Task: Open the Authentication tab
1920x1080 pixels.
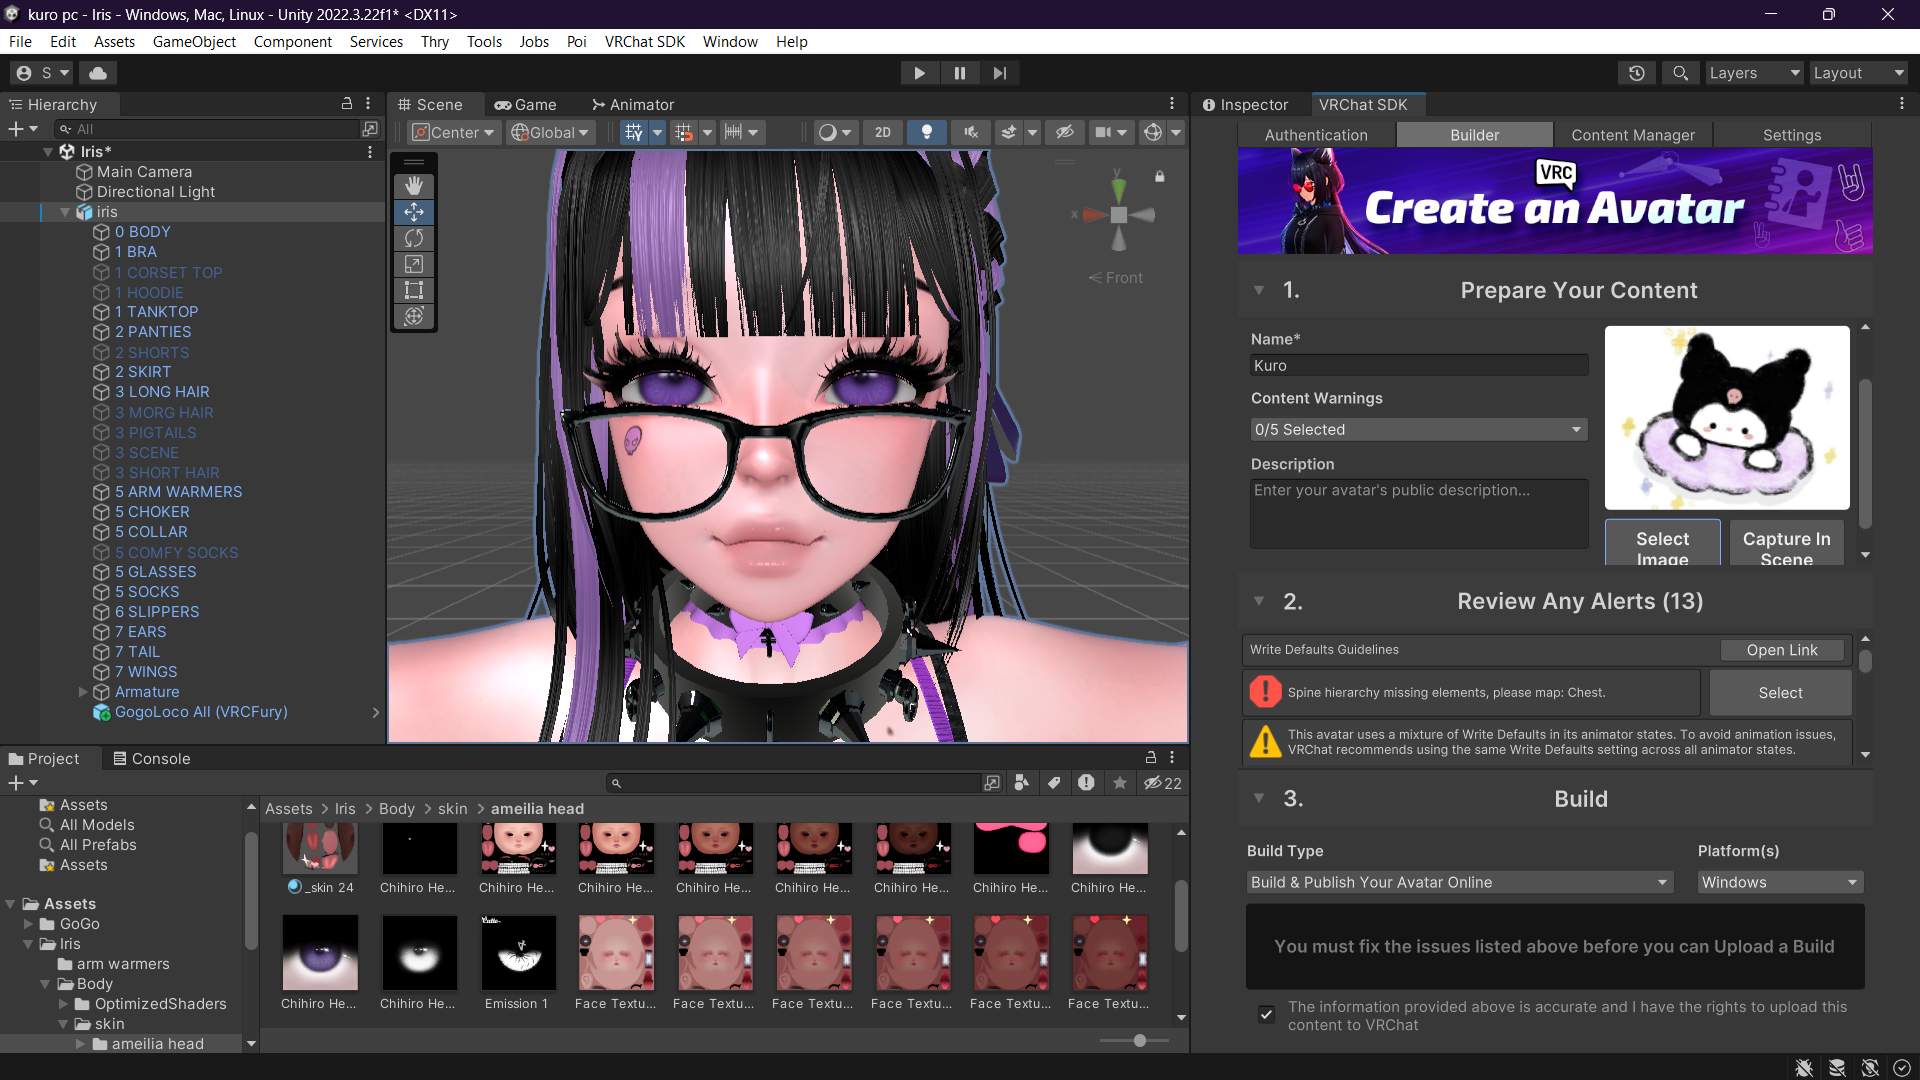Action: (x=1315, y=135)
